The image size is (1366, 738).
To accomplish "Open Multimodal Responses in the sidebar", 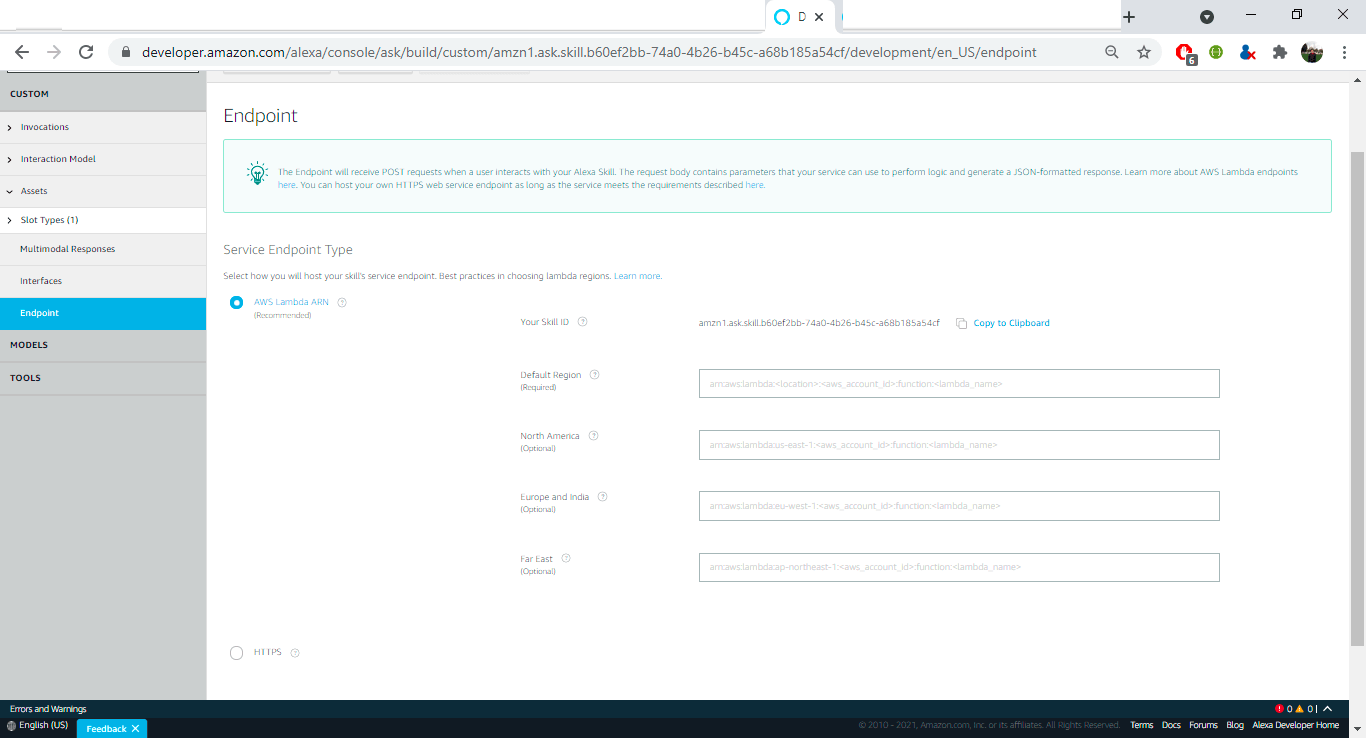I will [103, 249].
